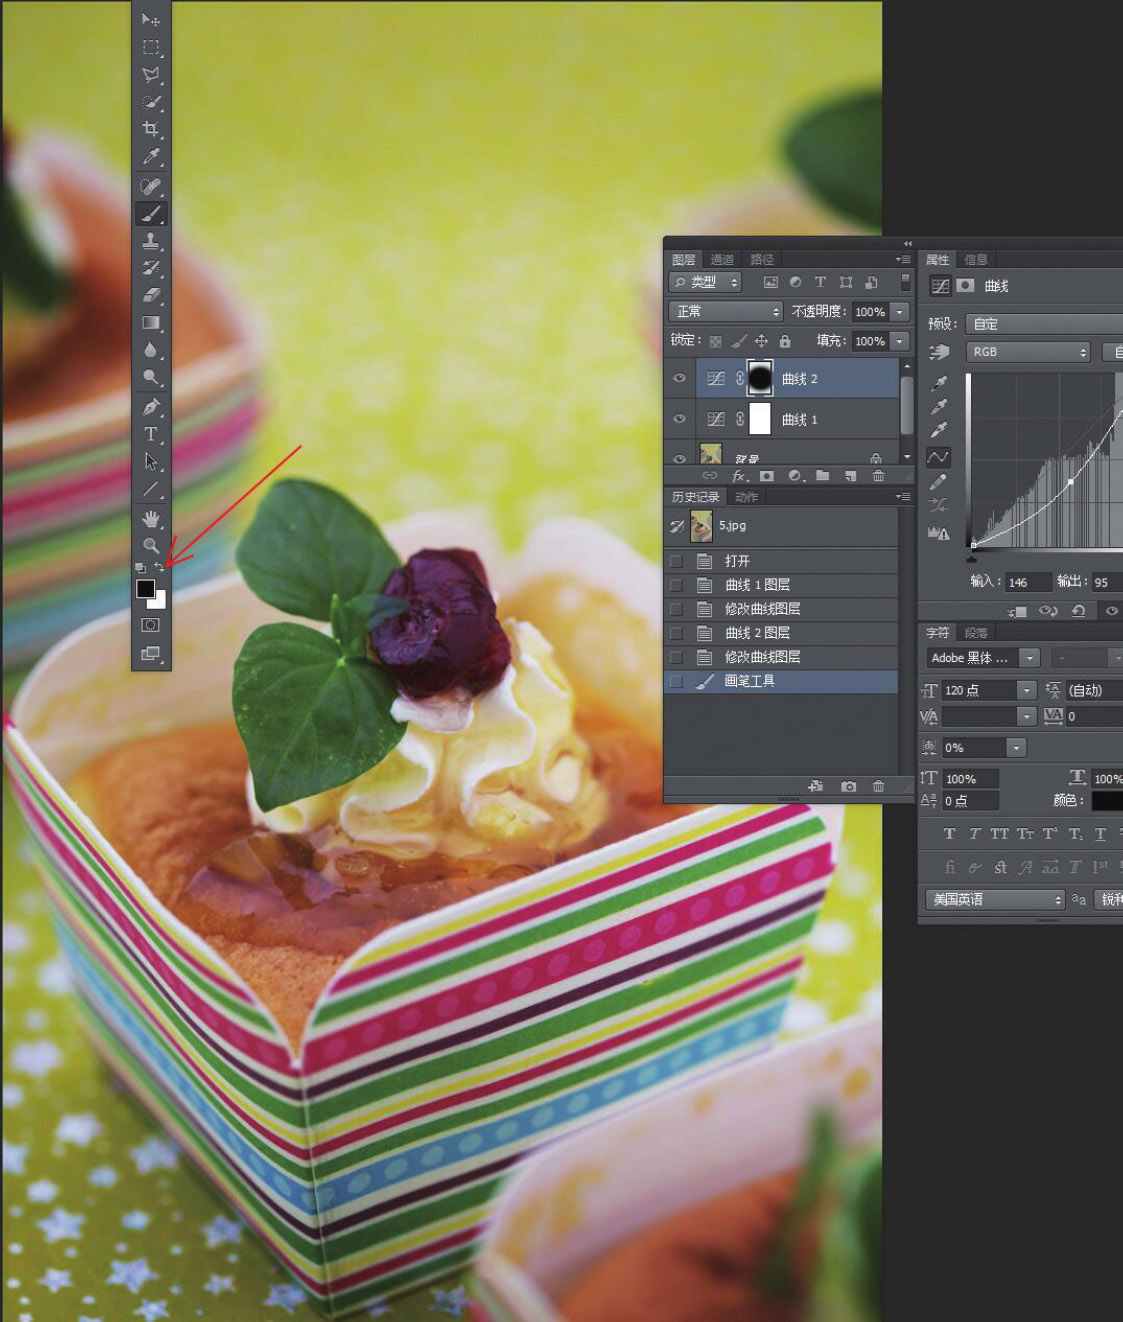Open the blend mode dropdown showing 正常

click(x=725, y=312)
